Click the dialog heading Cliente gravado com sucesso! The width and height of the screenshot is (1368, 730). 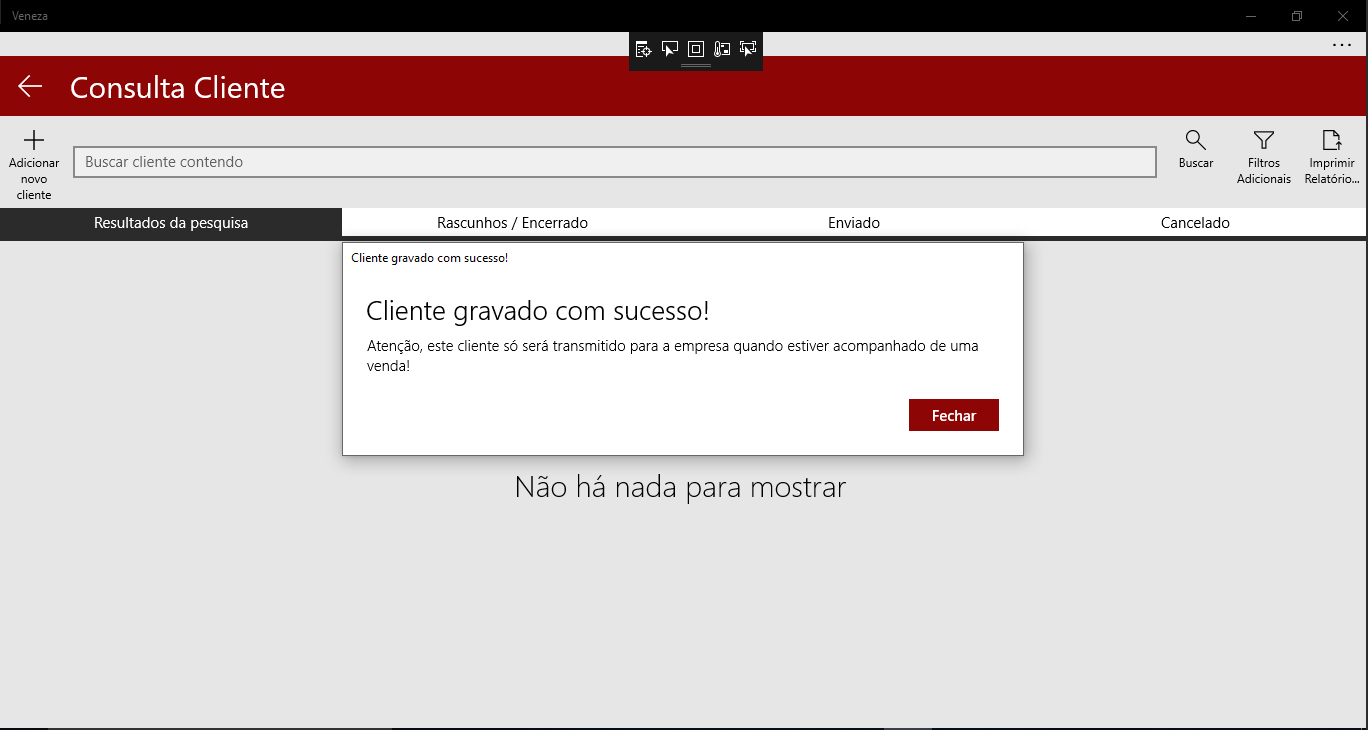[538, 311]
